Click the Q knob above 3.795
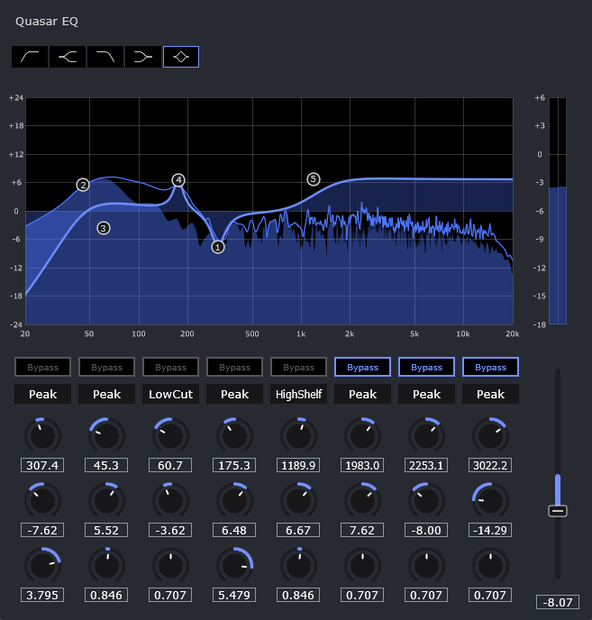592x620 pixels. (43, 565)
